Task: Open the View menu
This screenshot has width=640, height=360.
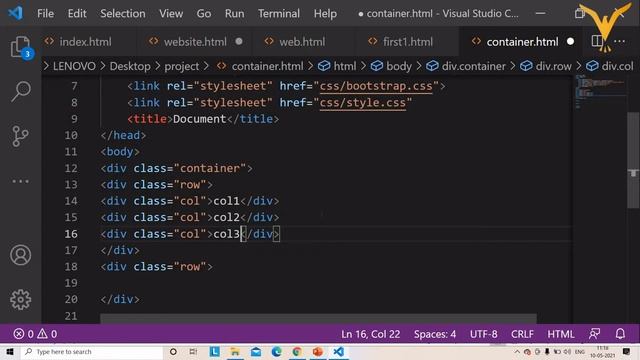Action: [171, 13]
